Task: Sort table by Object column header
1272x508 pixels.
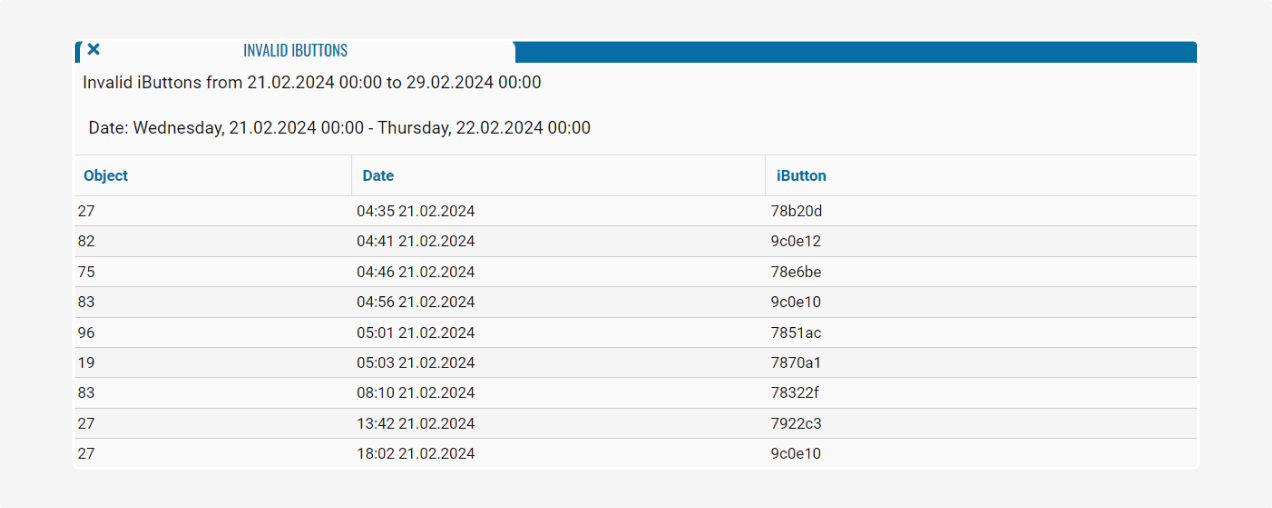Action: pyautogui.click(x=106, y=176)
